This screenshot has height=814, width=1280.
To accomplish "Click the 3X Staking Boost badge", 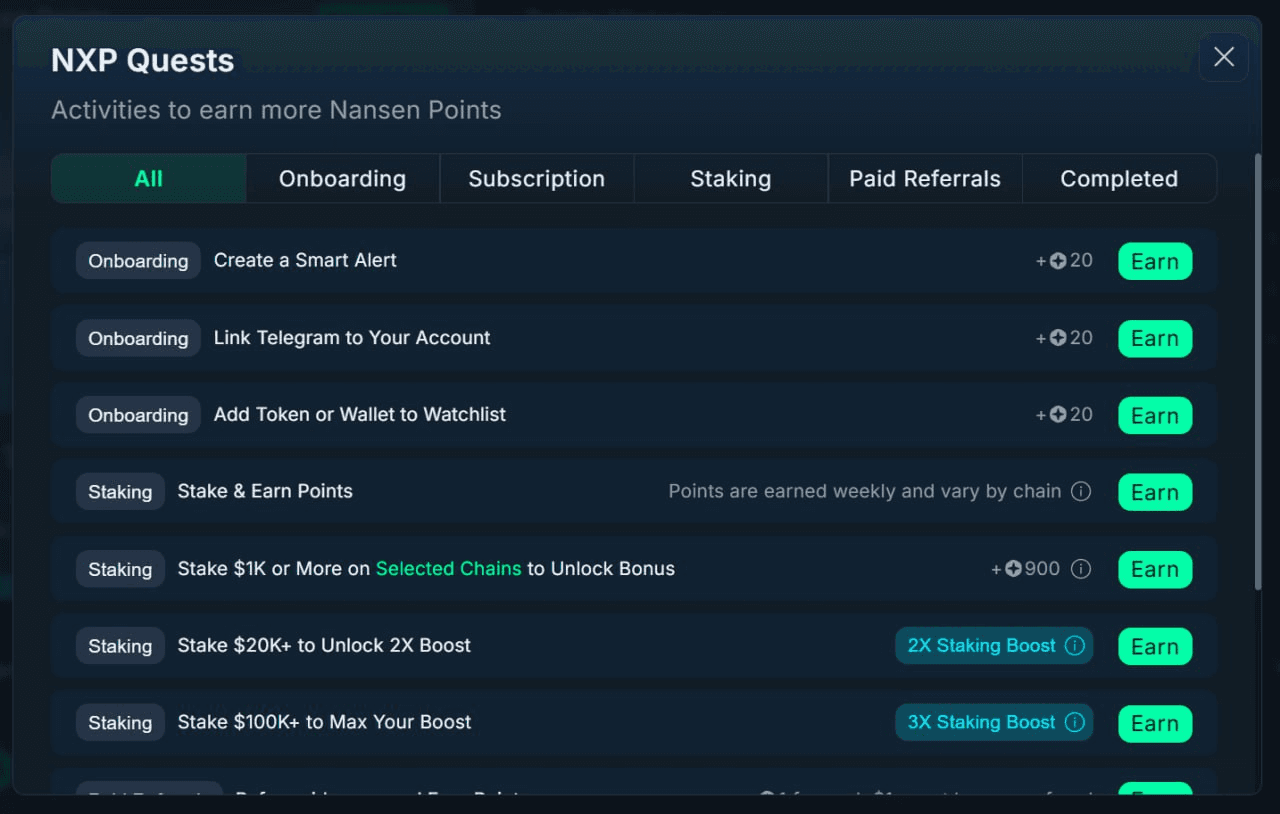I will (994, 722).
